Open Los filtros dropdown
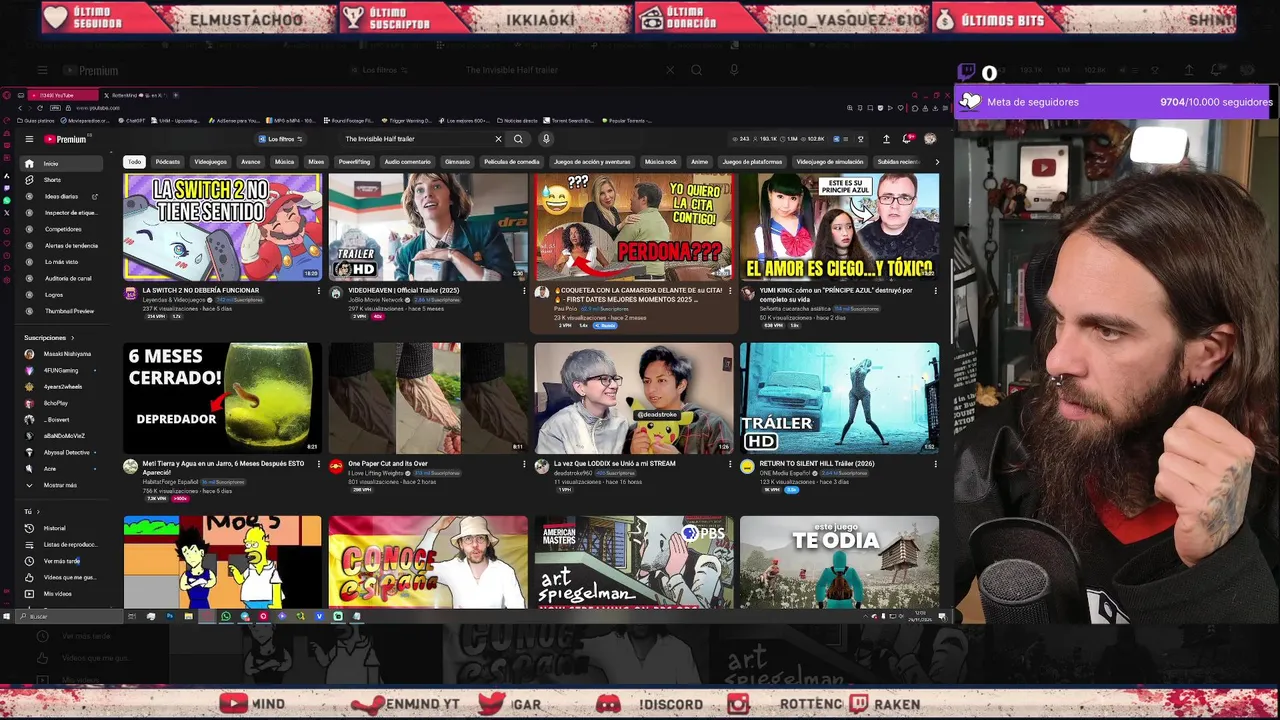The width and height of the screenshot is (1280, 720). pos(281,139)
